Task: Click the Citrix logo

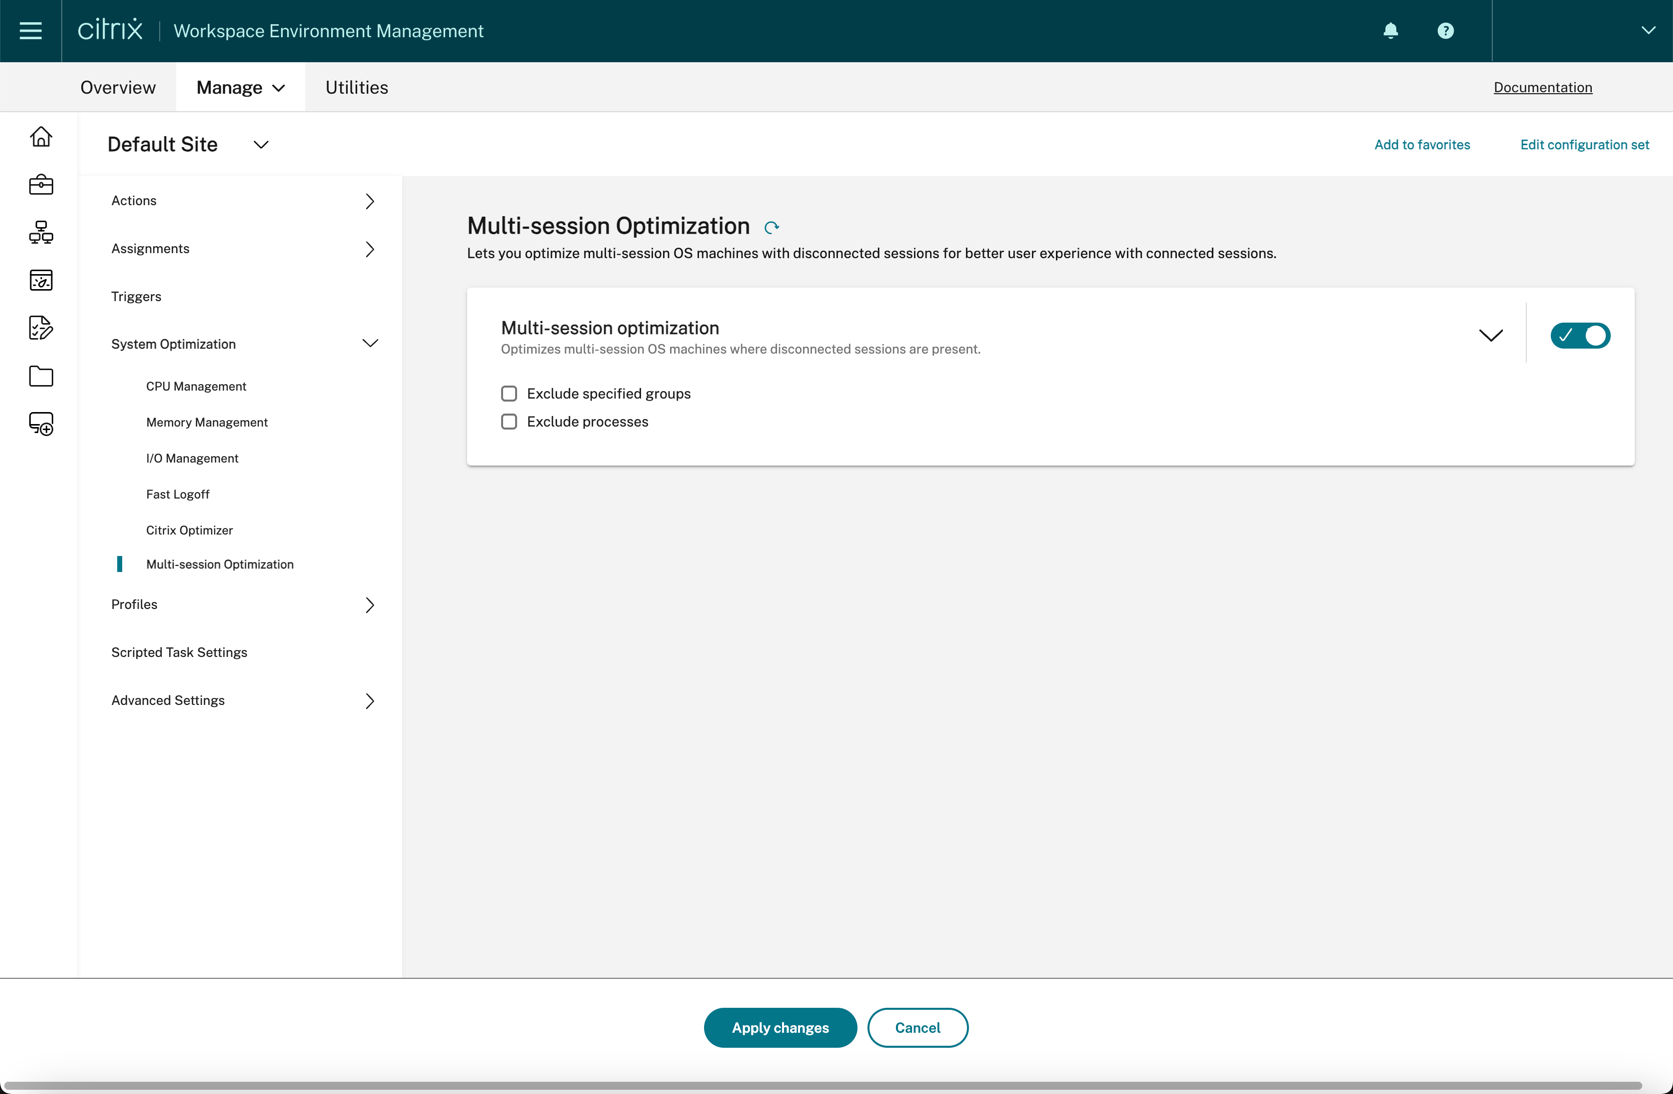Action: coord(110,30)
